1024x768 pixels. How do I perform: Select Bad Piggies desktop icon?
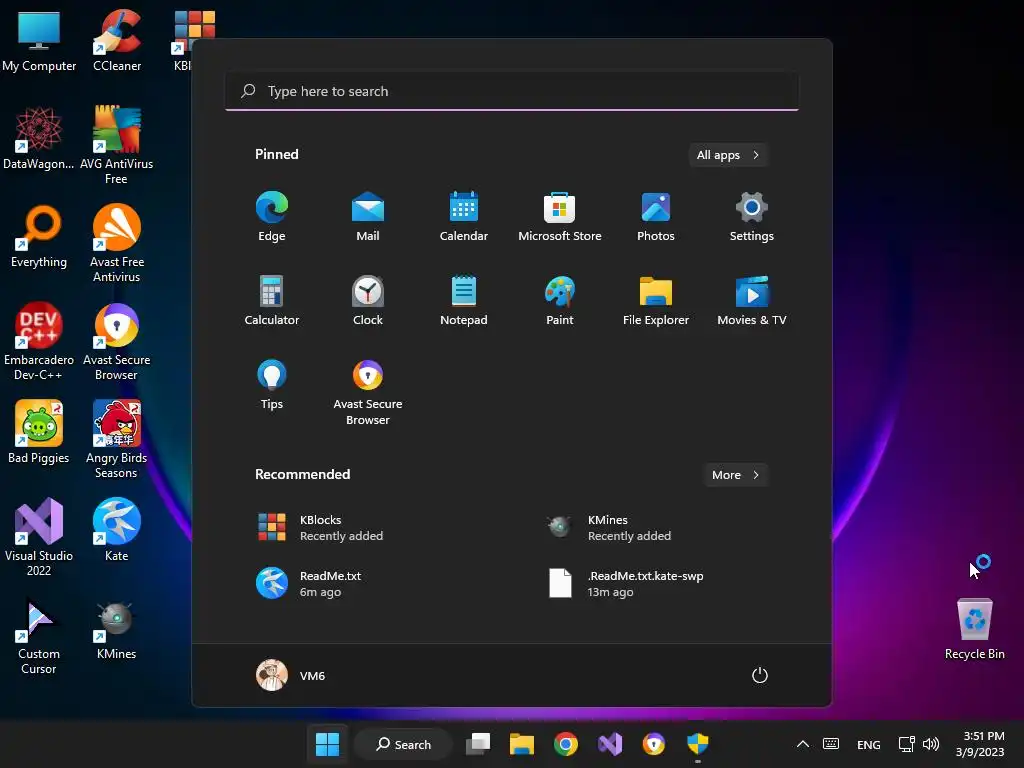pyautogui.click(x=39, y=433)
